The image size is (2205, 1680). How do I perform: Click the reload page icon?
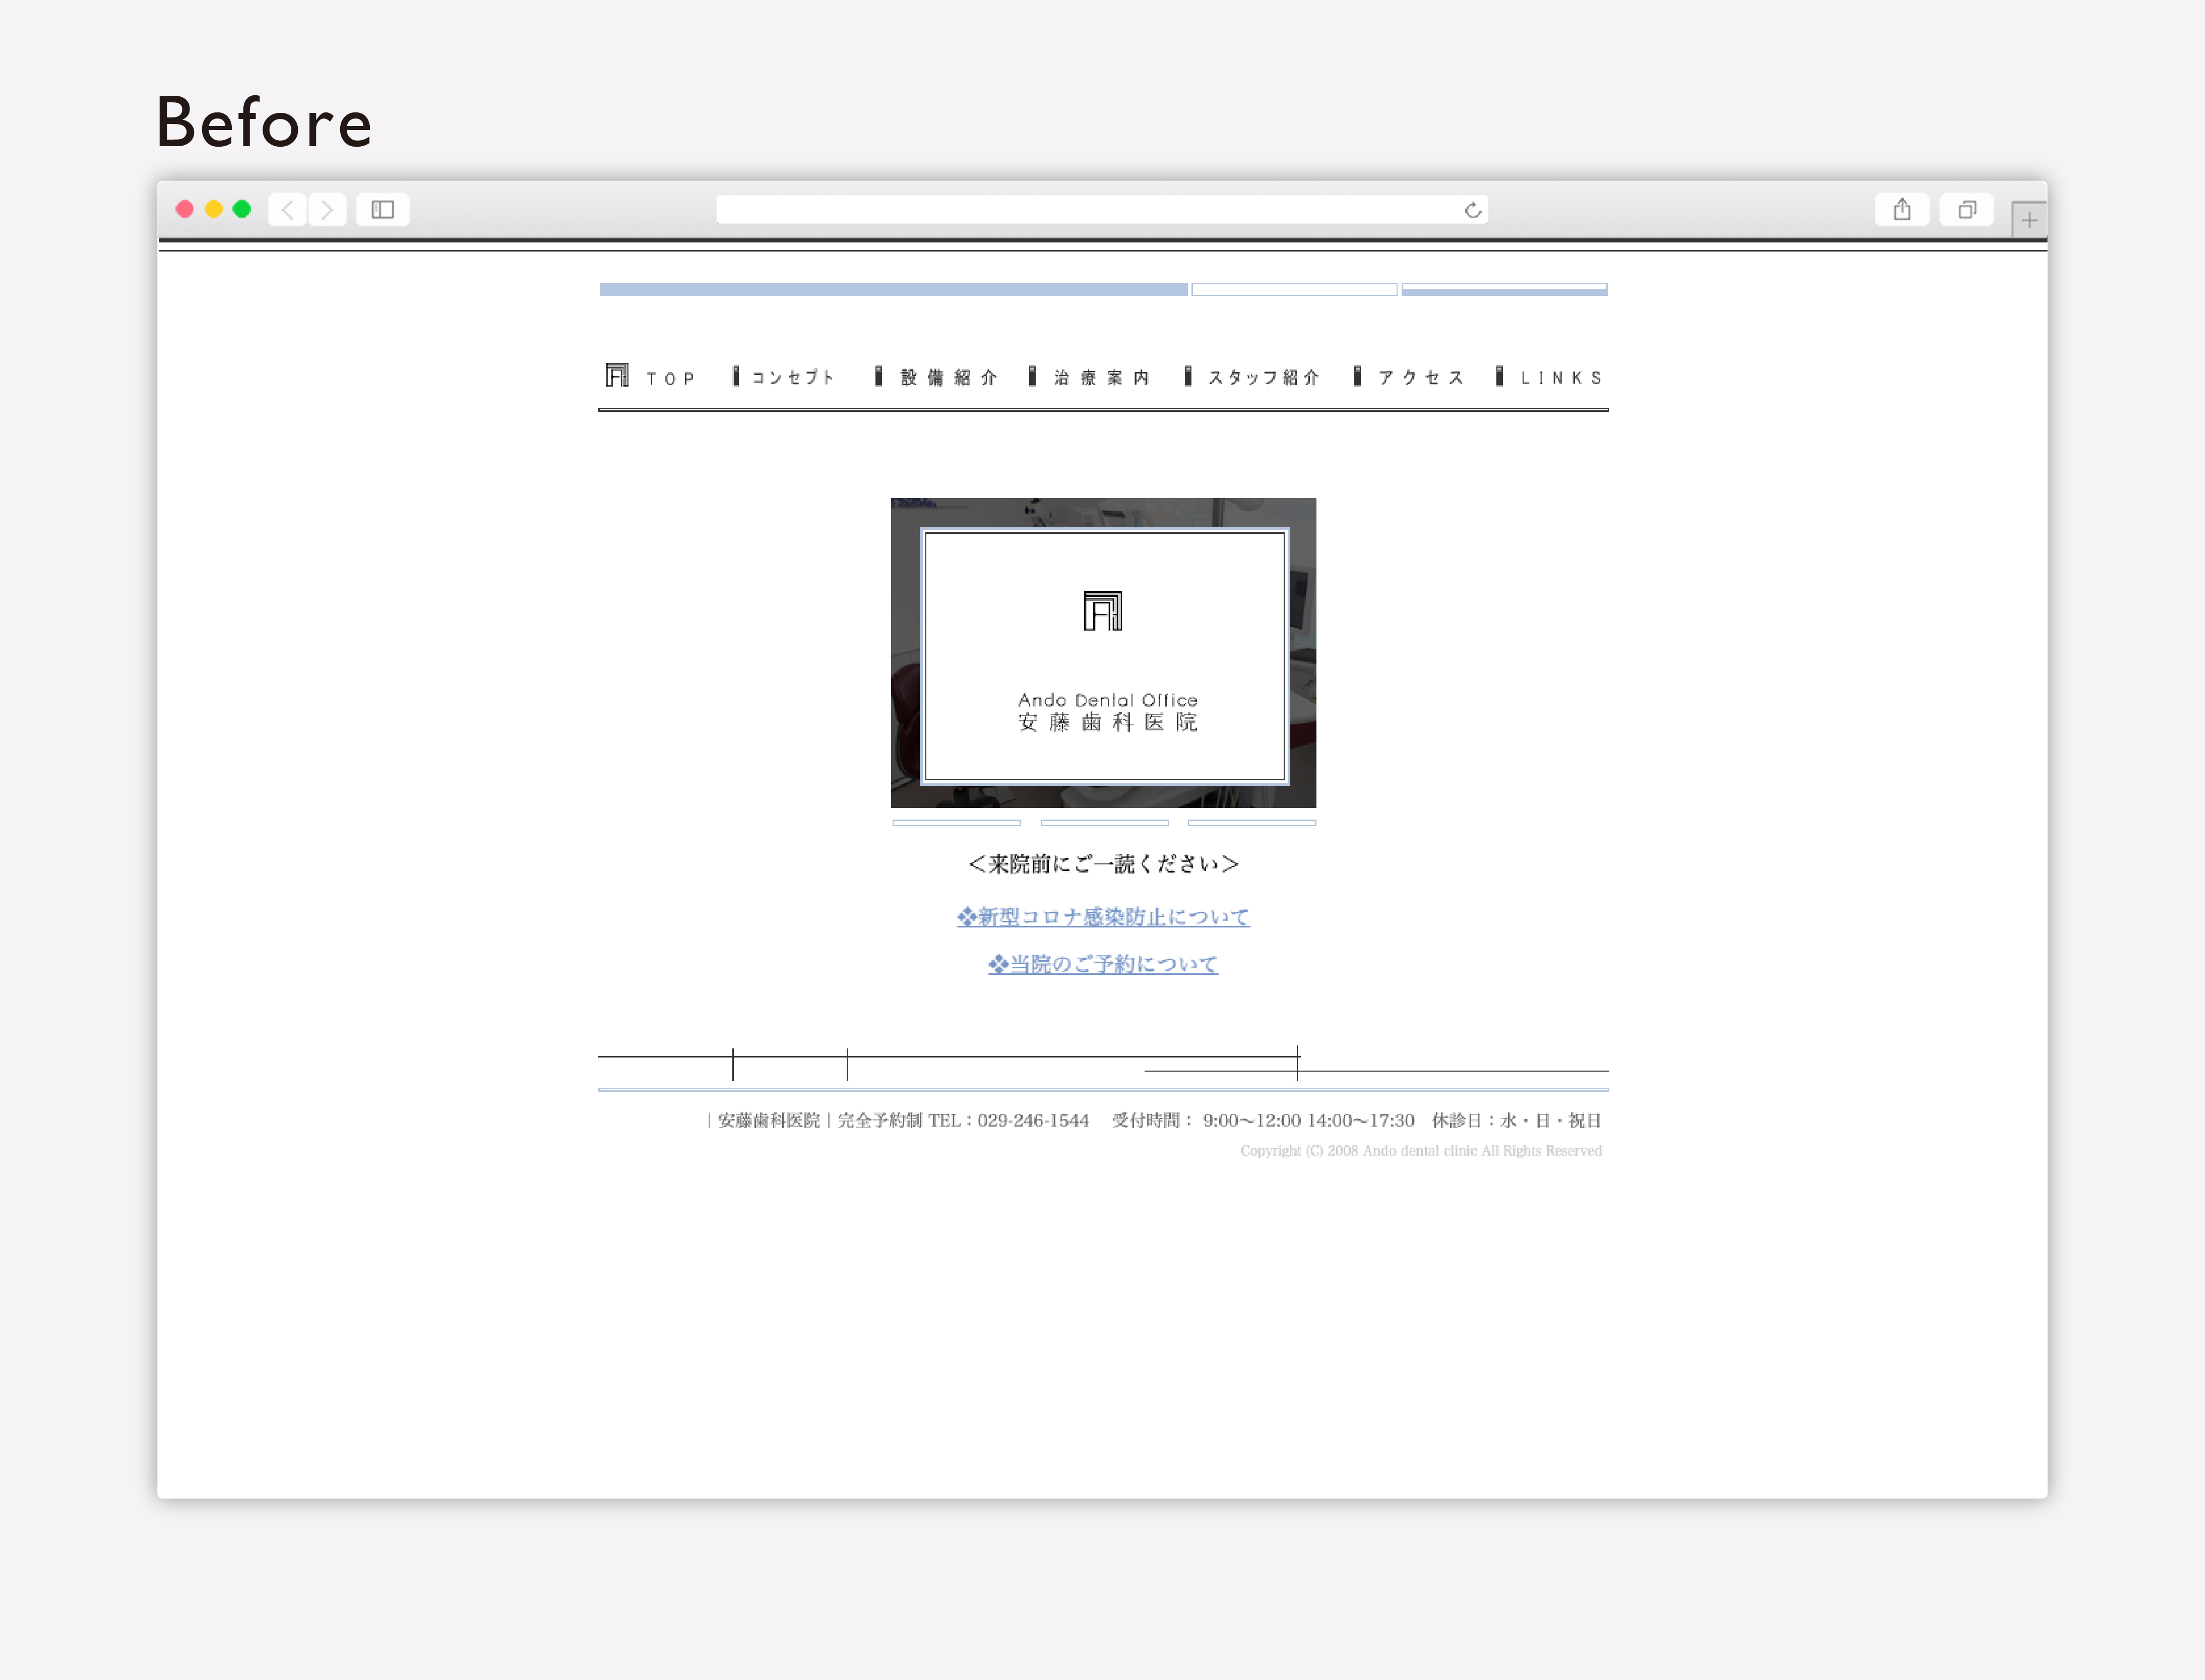pyautogui.click(x=1472, y=210)
